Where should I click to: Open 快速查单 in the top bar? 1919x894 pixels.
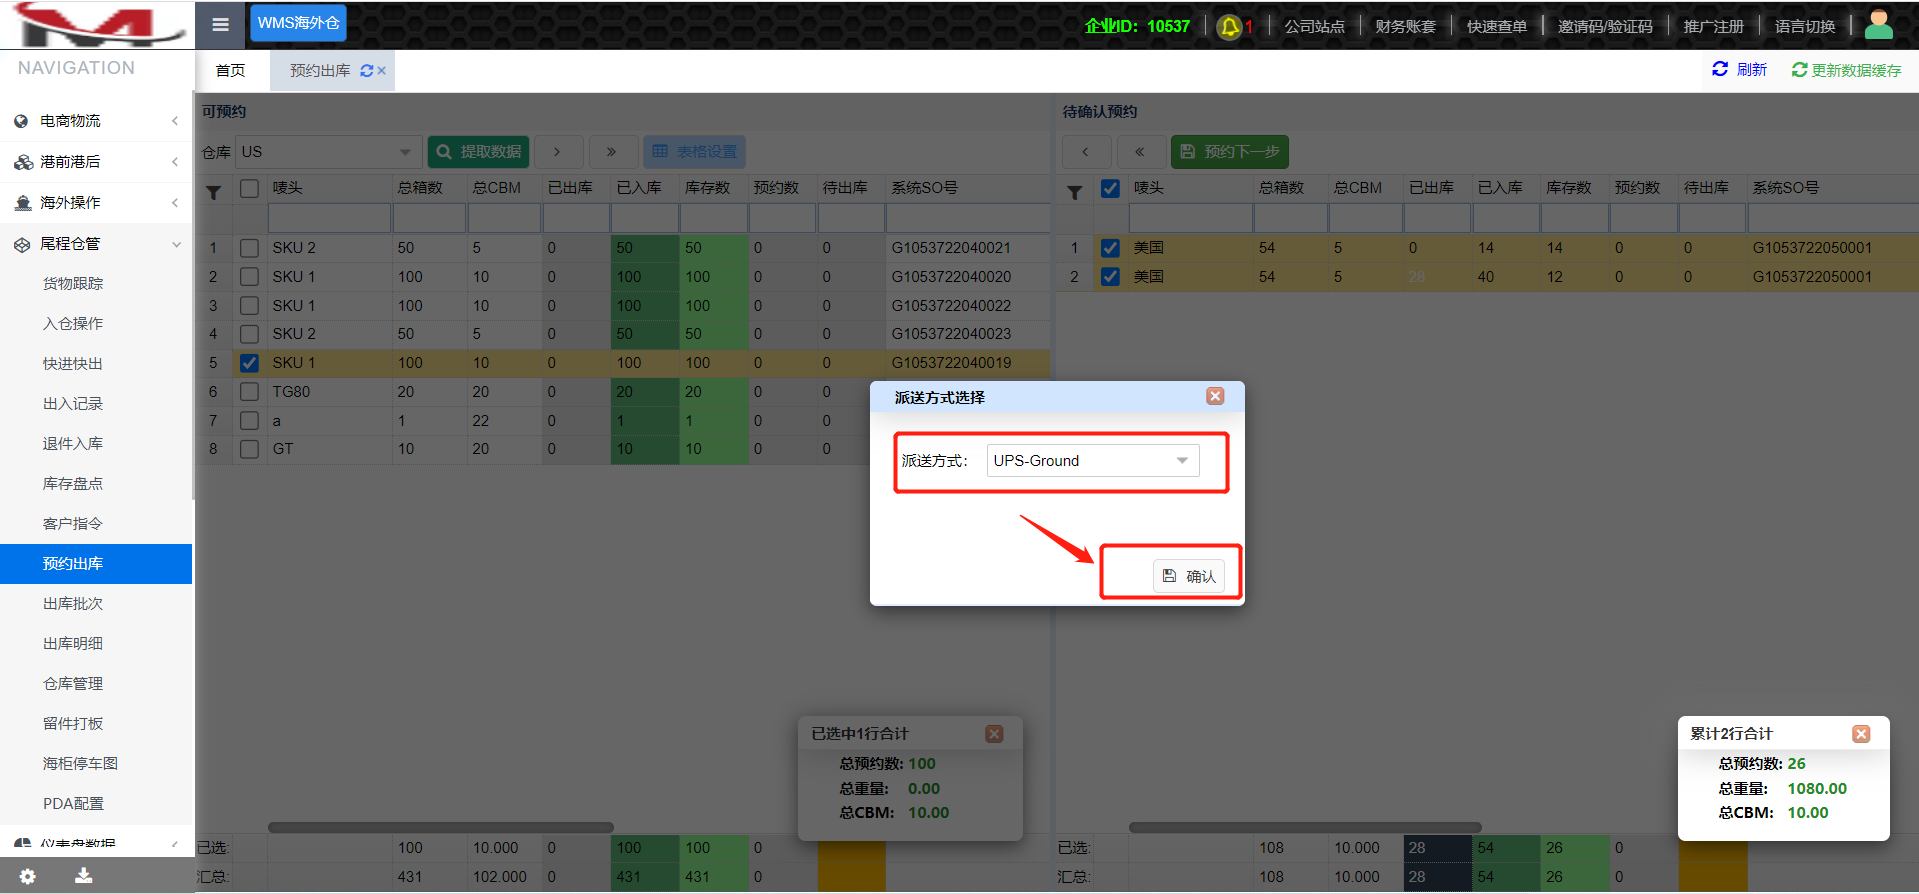point(1497,27)
